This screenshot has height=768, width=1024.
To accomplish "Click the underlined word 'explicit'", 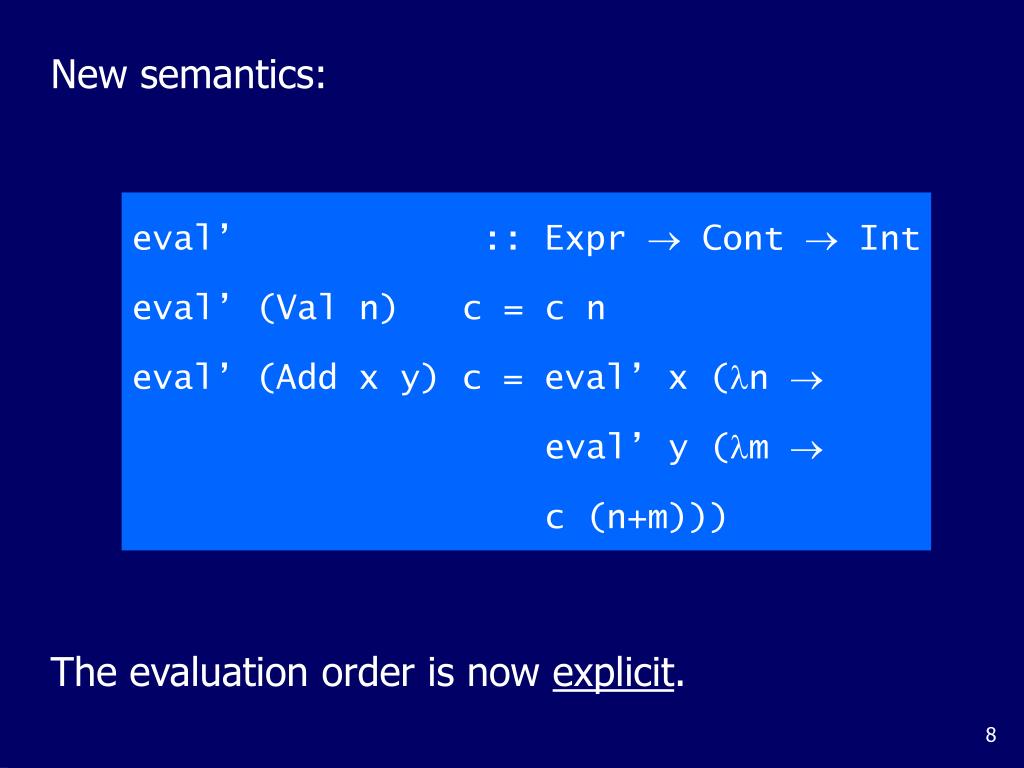I will pos(613,673).
